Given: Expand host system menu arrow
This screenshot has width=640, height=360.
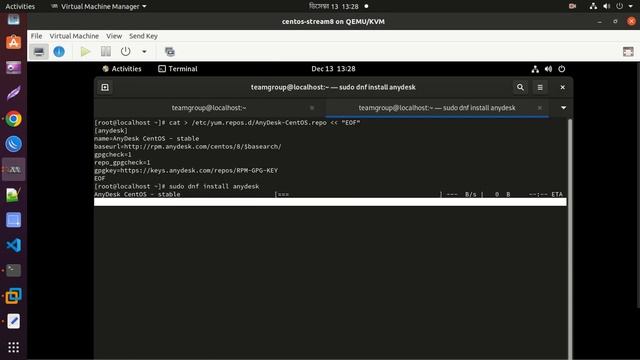Looking at the screenshot, I should (x=630, y=6).
